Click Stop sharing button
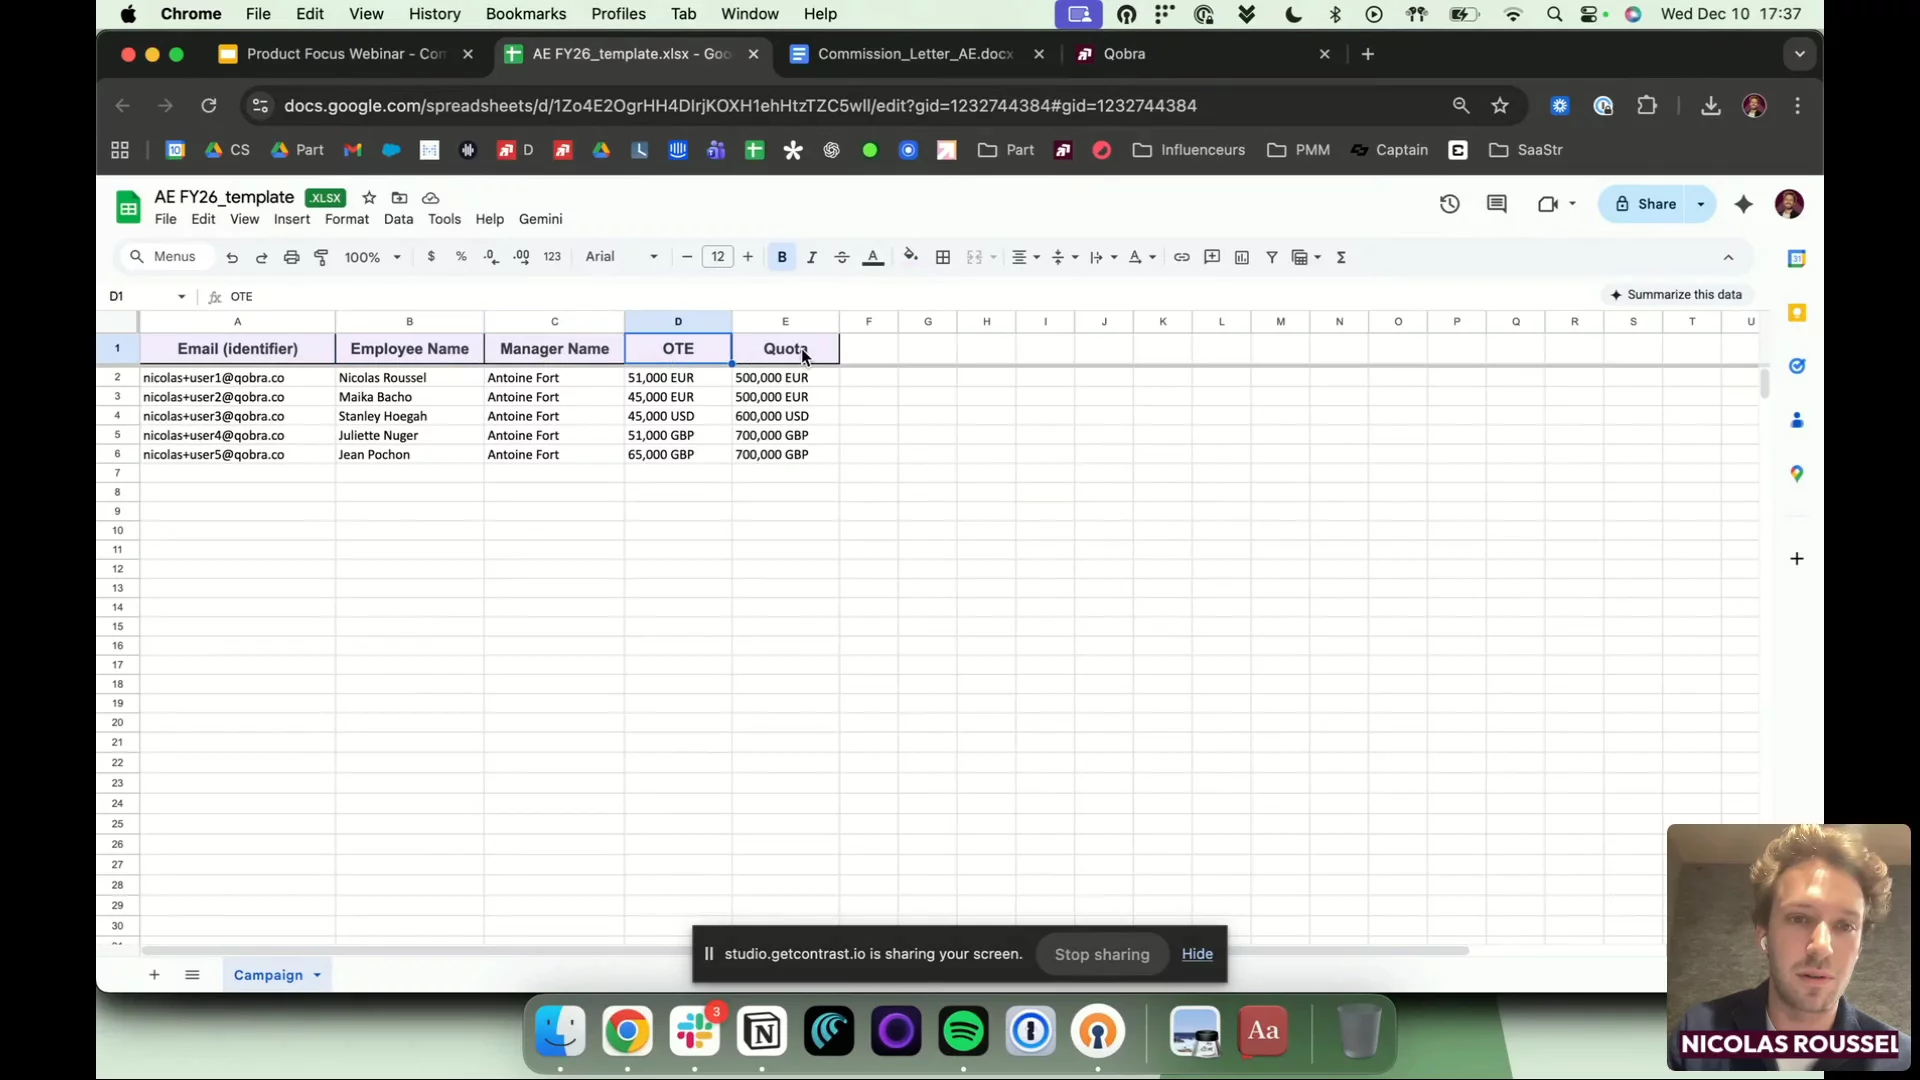 point(1101,954)
